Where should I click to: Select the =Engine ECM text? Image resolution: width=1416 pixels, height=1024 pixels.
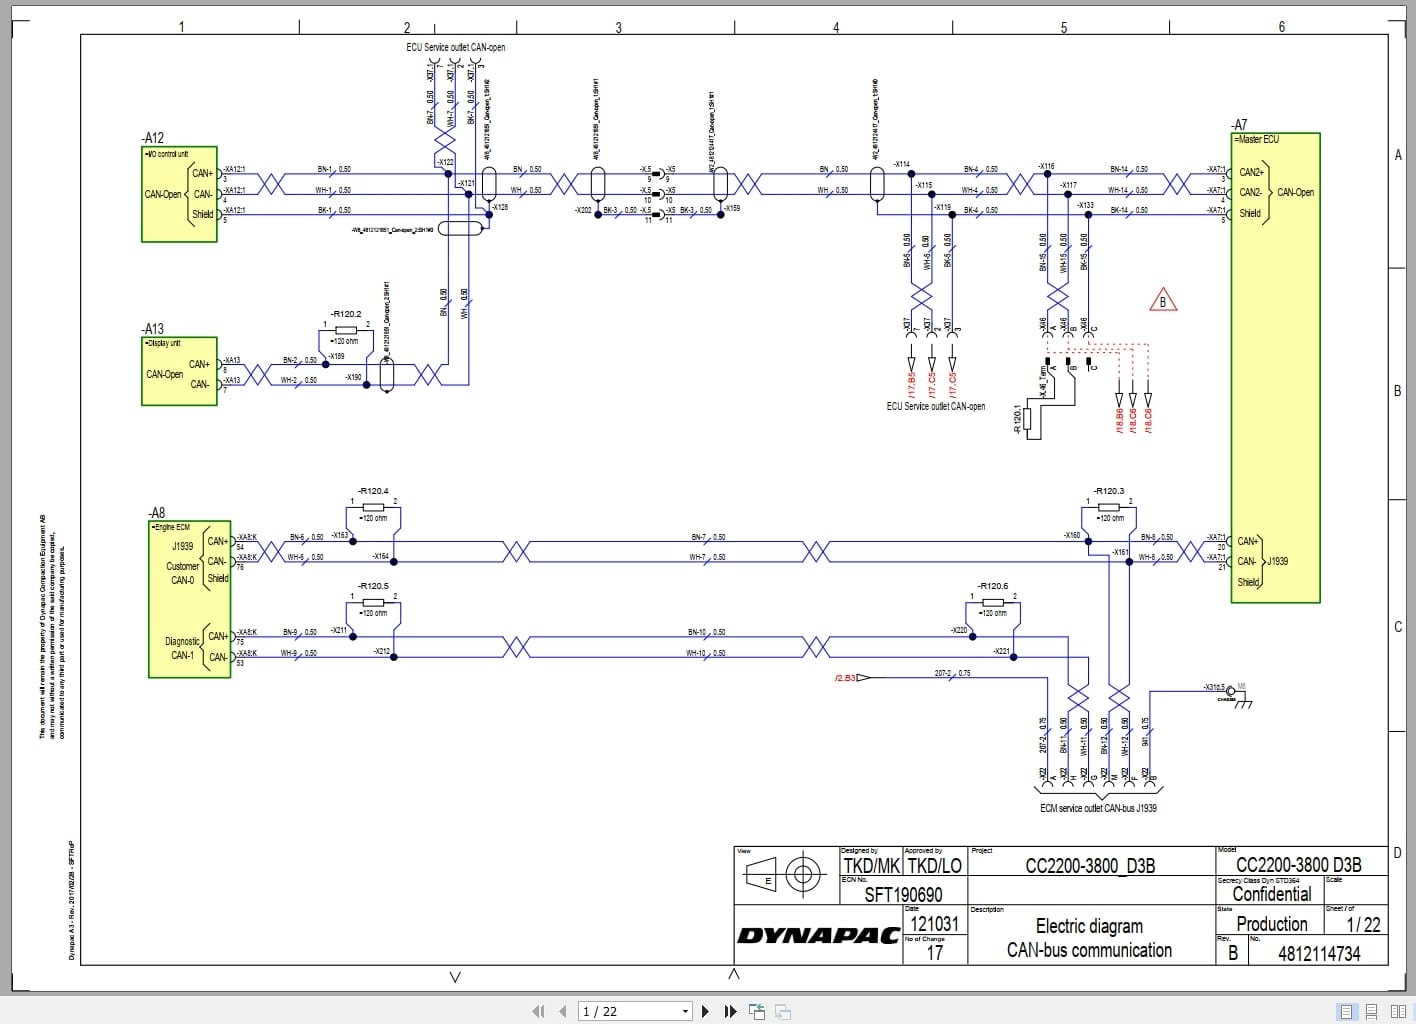[170, 527]
